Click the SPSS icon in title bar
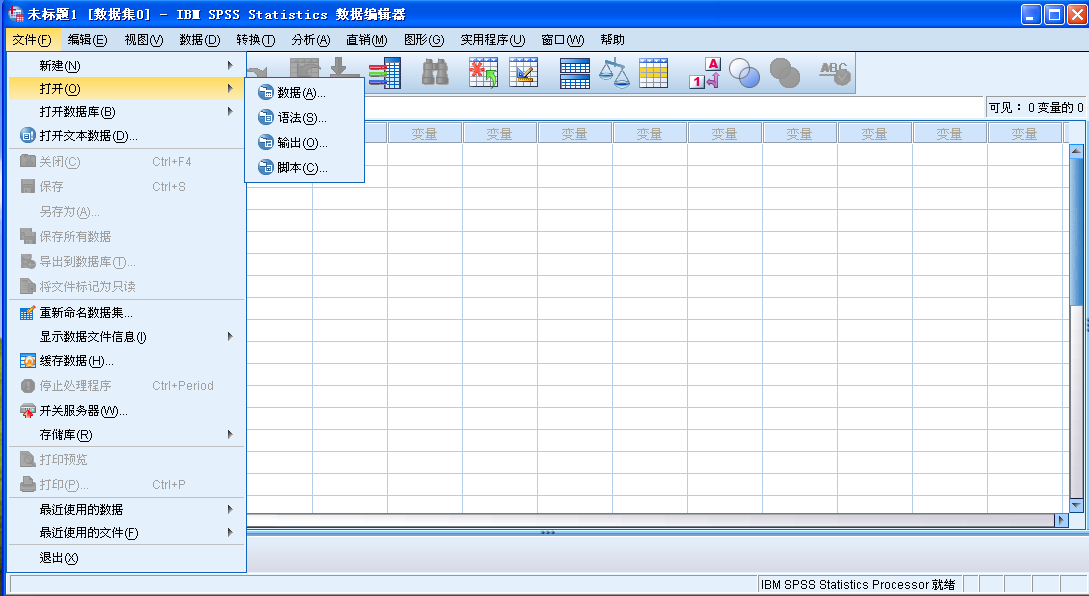This screenshot has height=596, width=1089. [15, 14]
